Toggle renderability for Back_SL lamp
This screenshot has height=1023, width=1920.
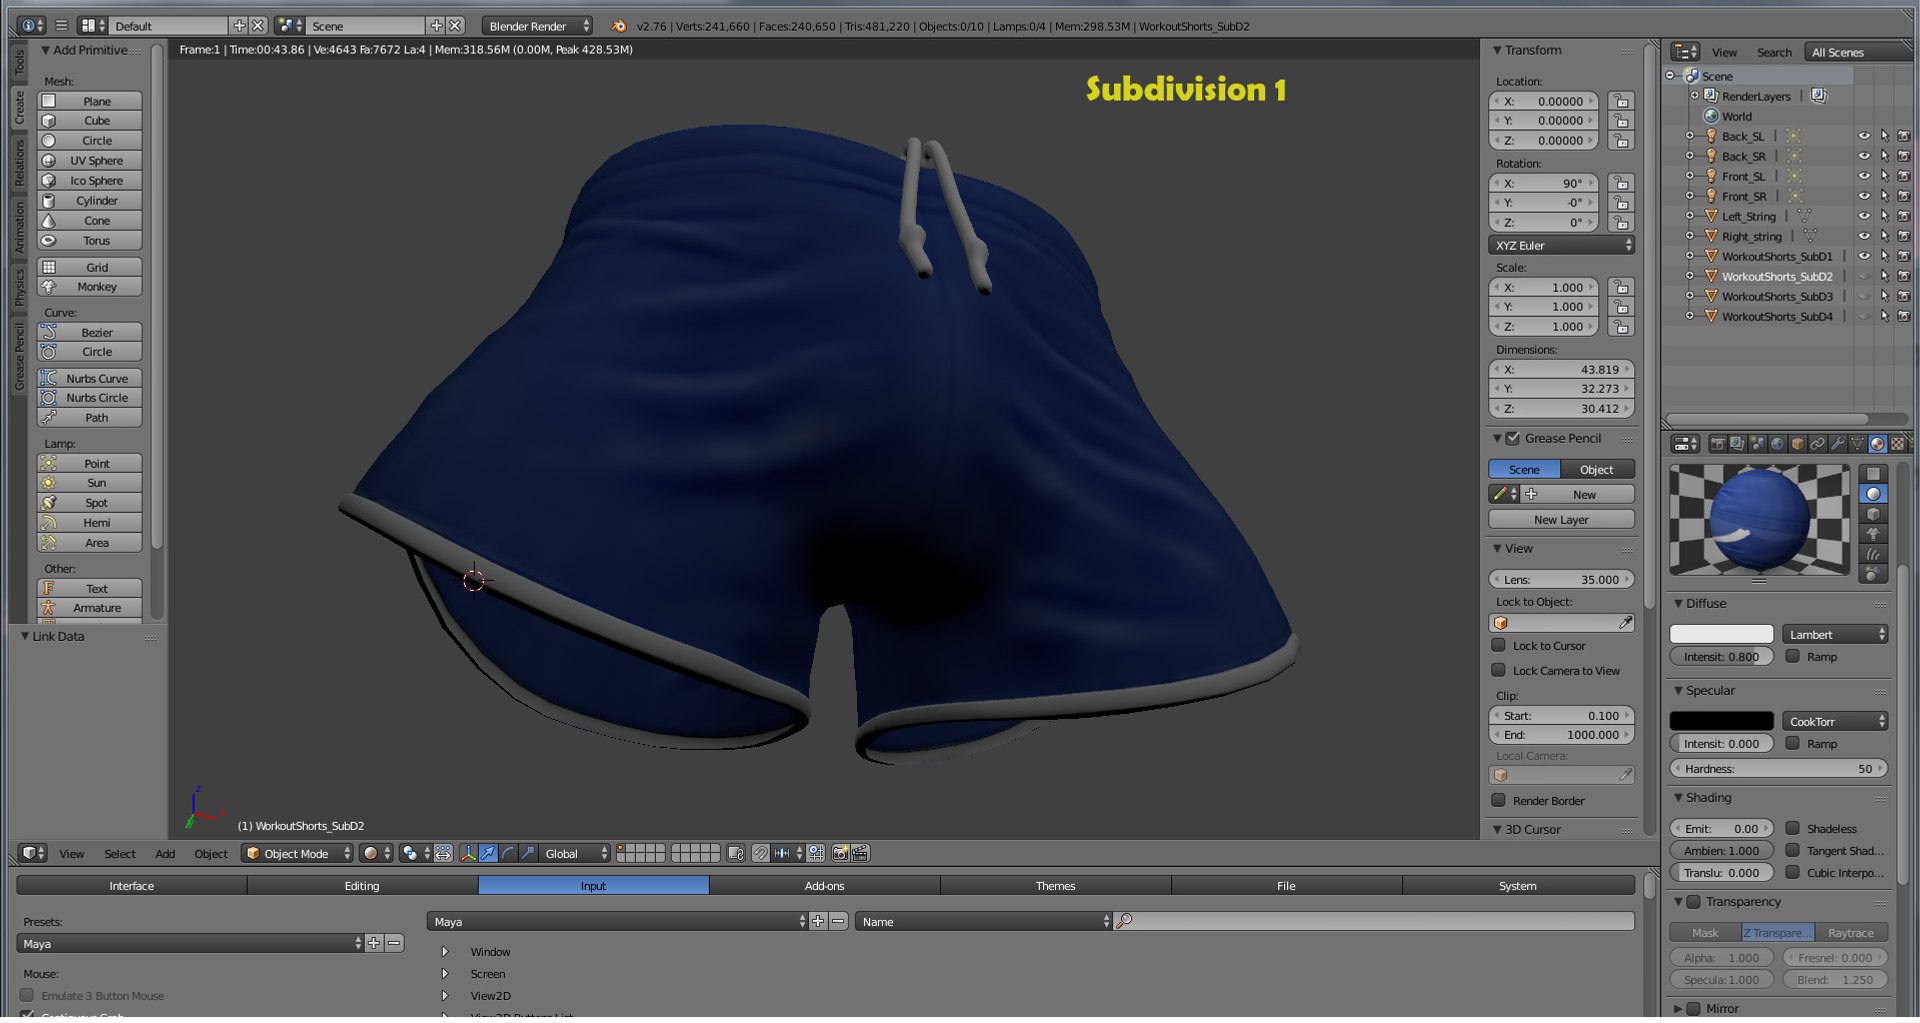coord(1903,136)
